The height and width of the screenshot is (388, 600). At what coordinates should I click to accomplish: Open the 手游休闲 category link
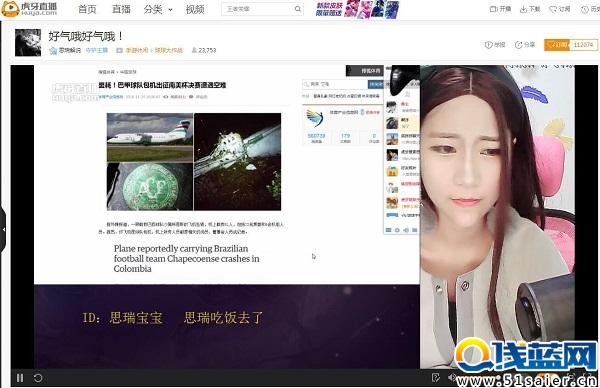[137, 50]
